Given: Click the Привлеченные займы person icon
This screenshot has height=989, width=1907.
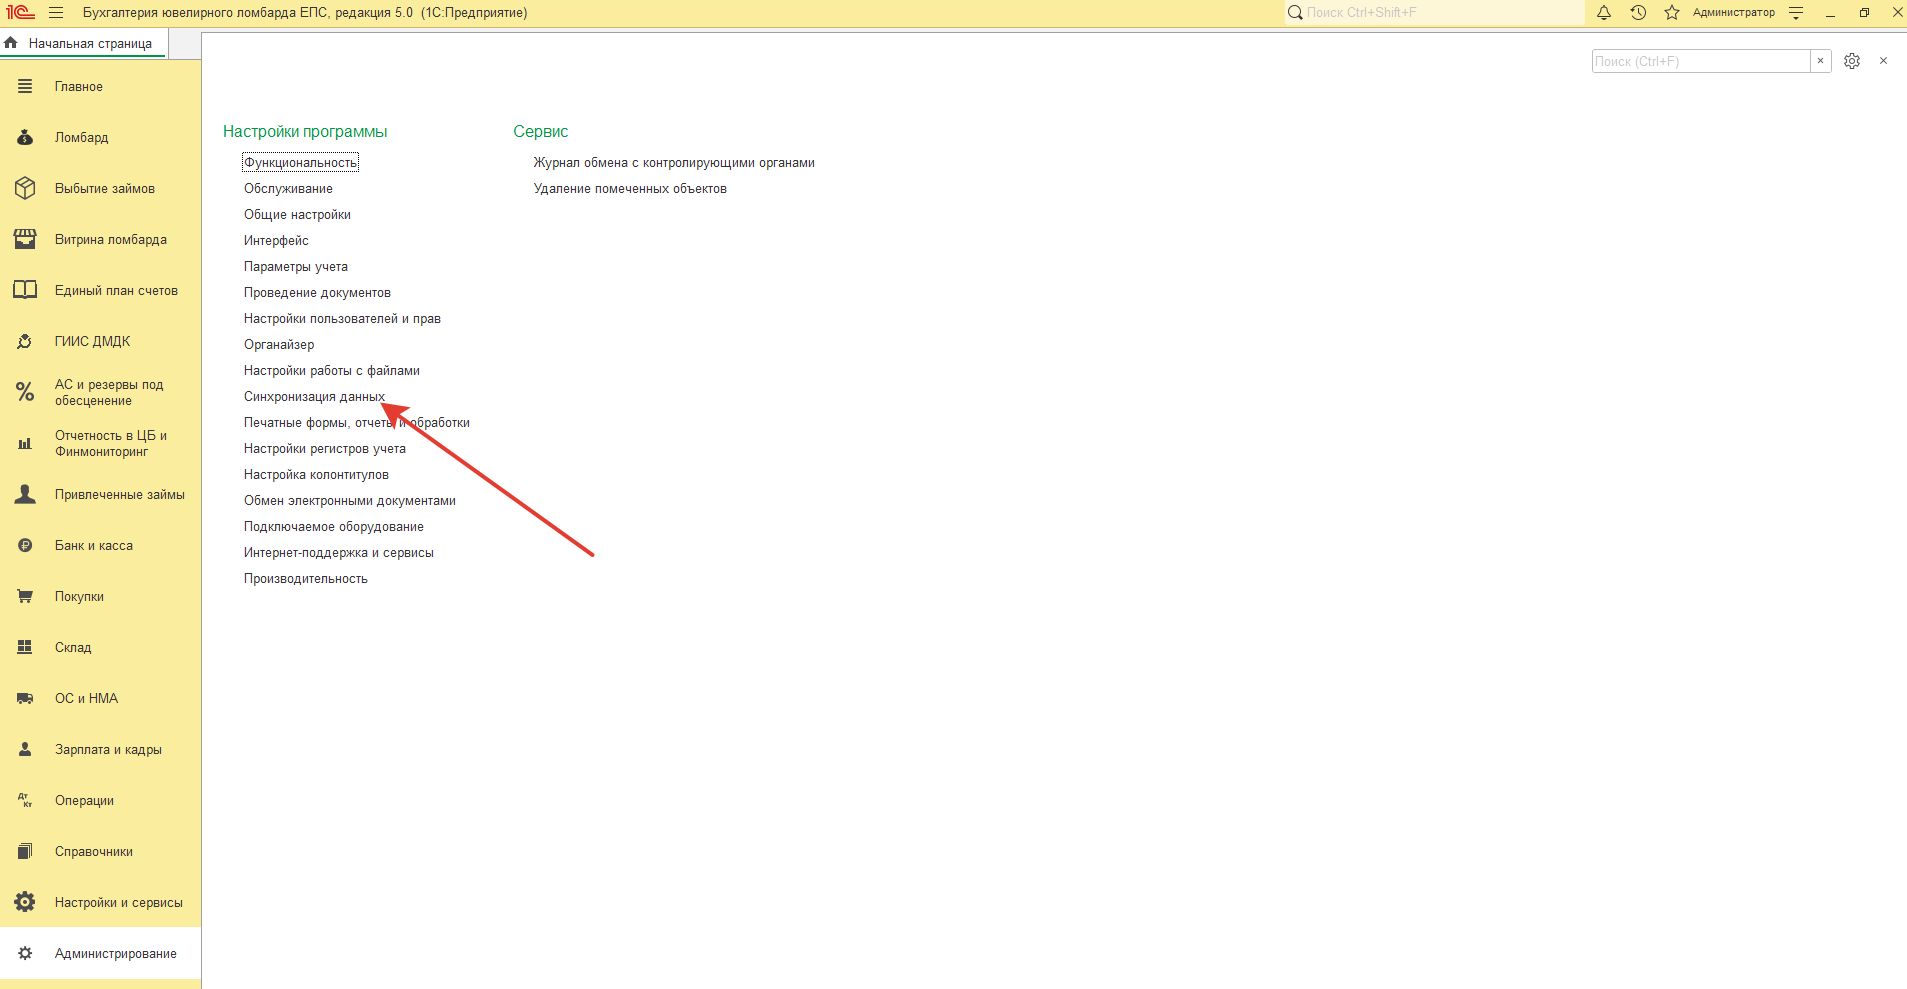Looking at the screenshot, I should [25, 495].
